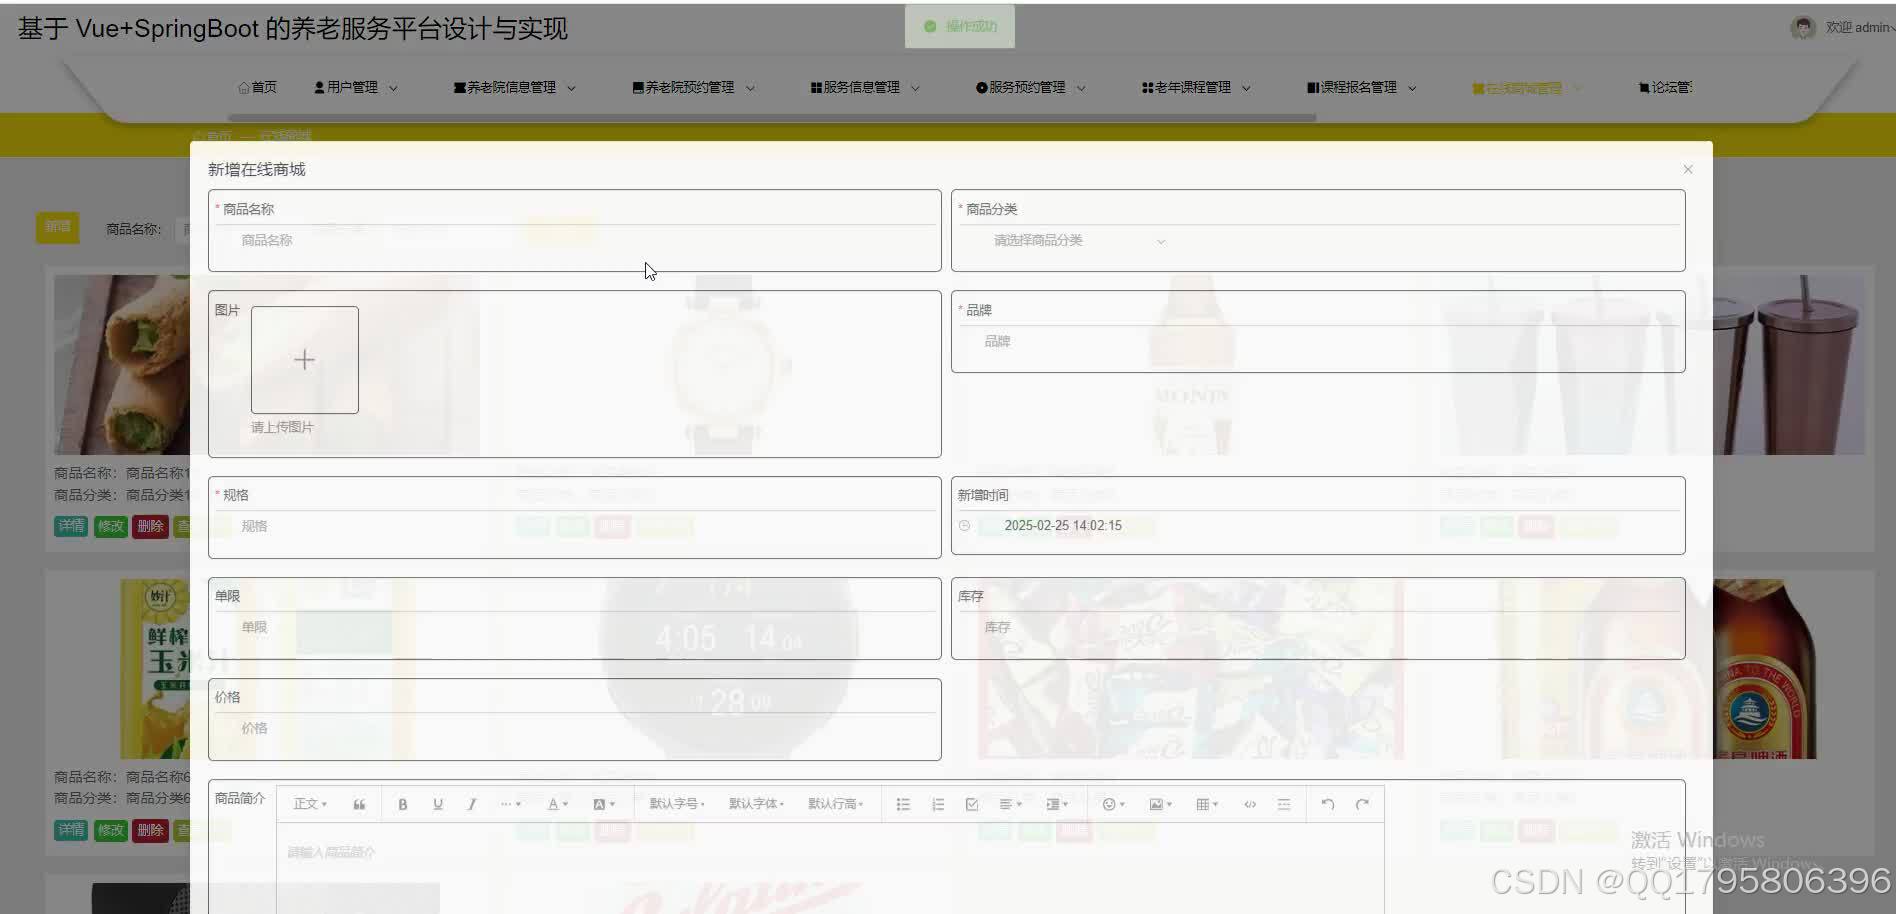Click the 规格 input field

click(x=574, y=526)
